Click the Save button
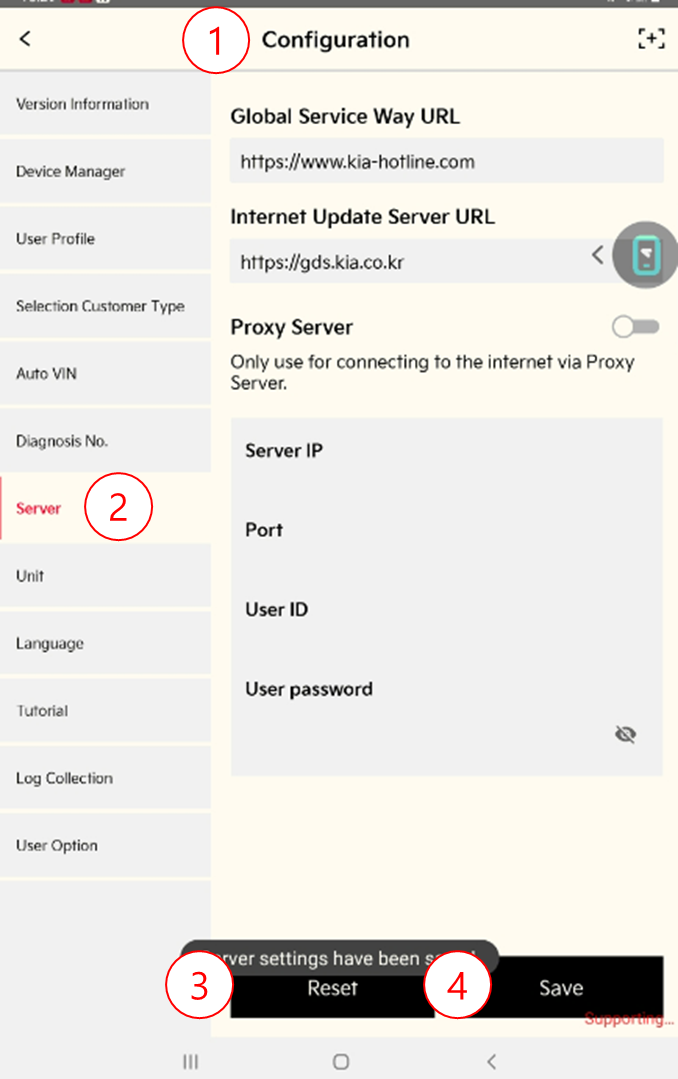Screen dimensions: 678x1079 pos(561,988)
